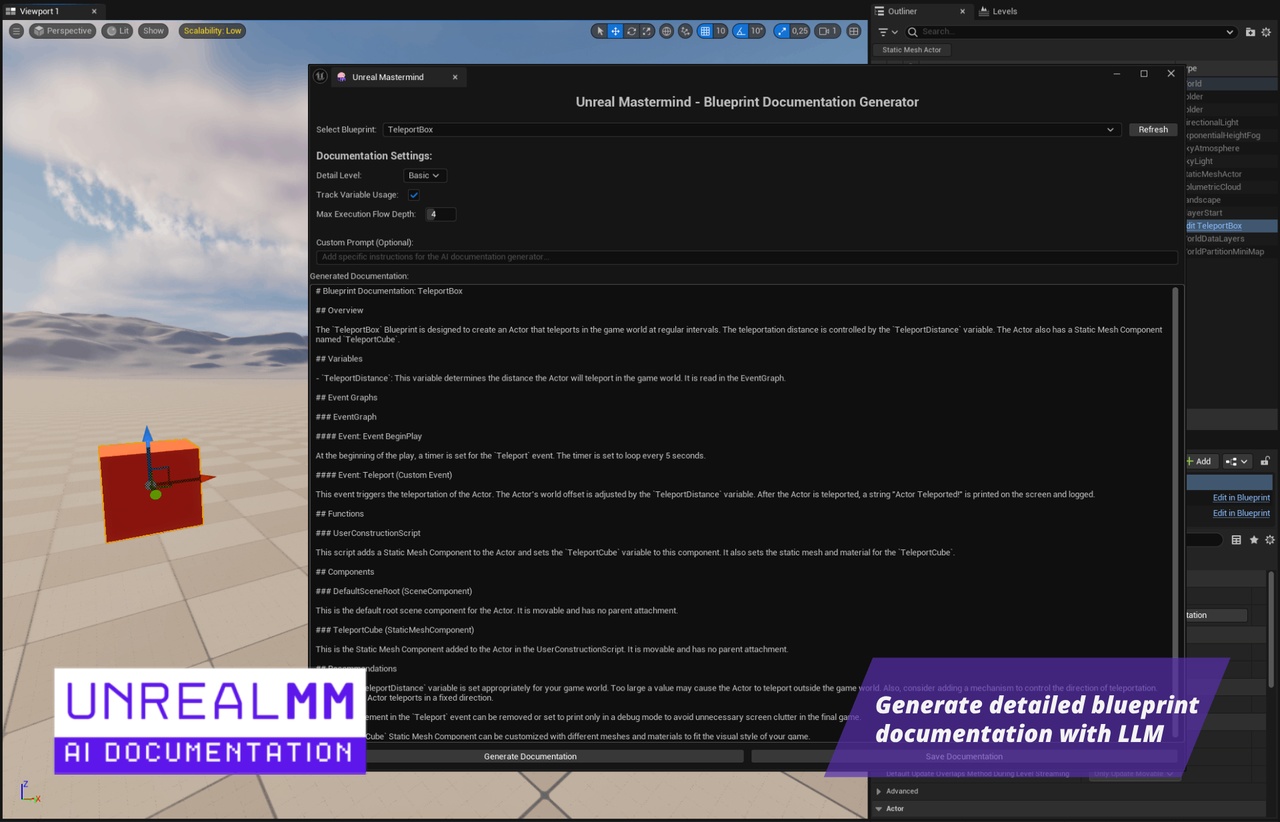Toggle scale snapping

click(x=781, y=31)
